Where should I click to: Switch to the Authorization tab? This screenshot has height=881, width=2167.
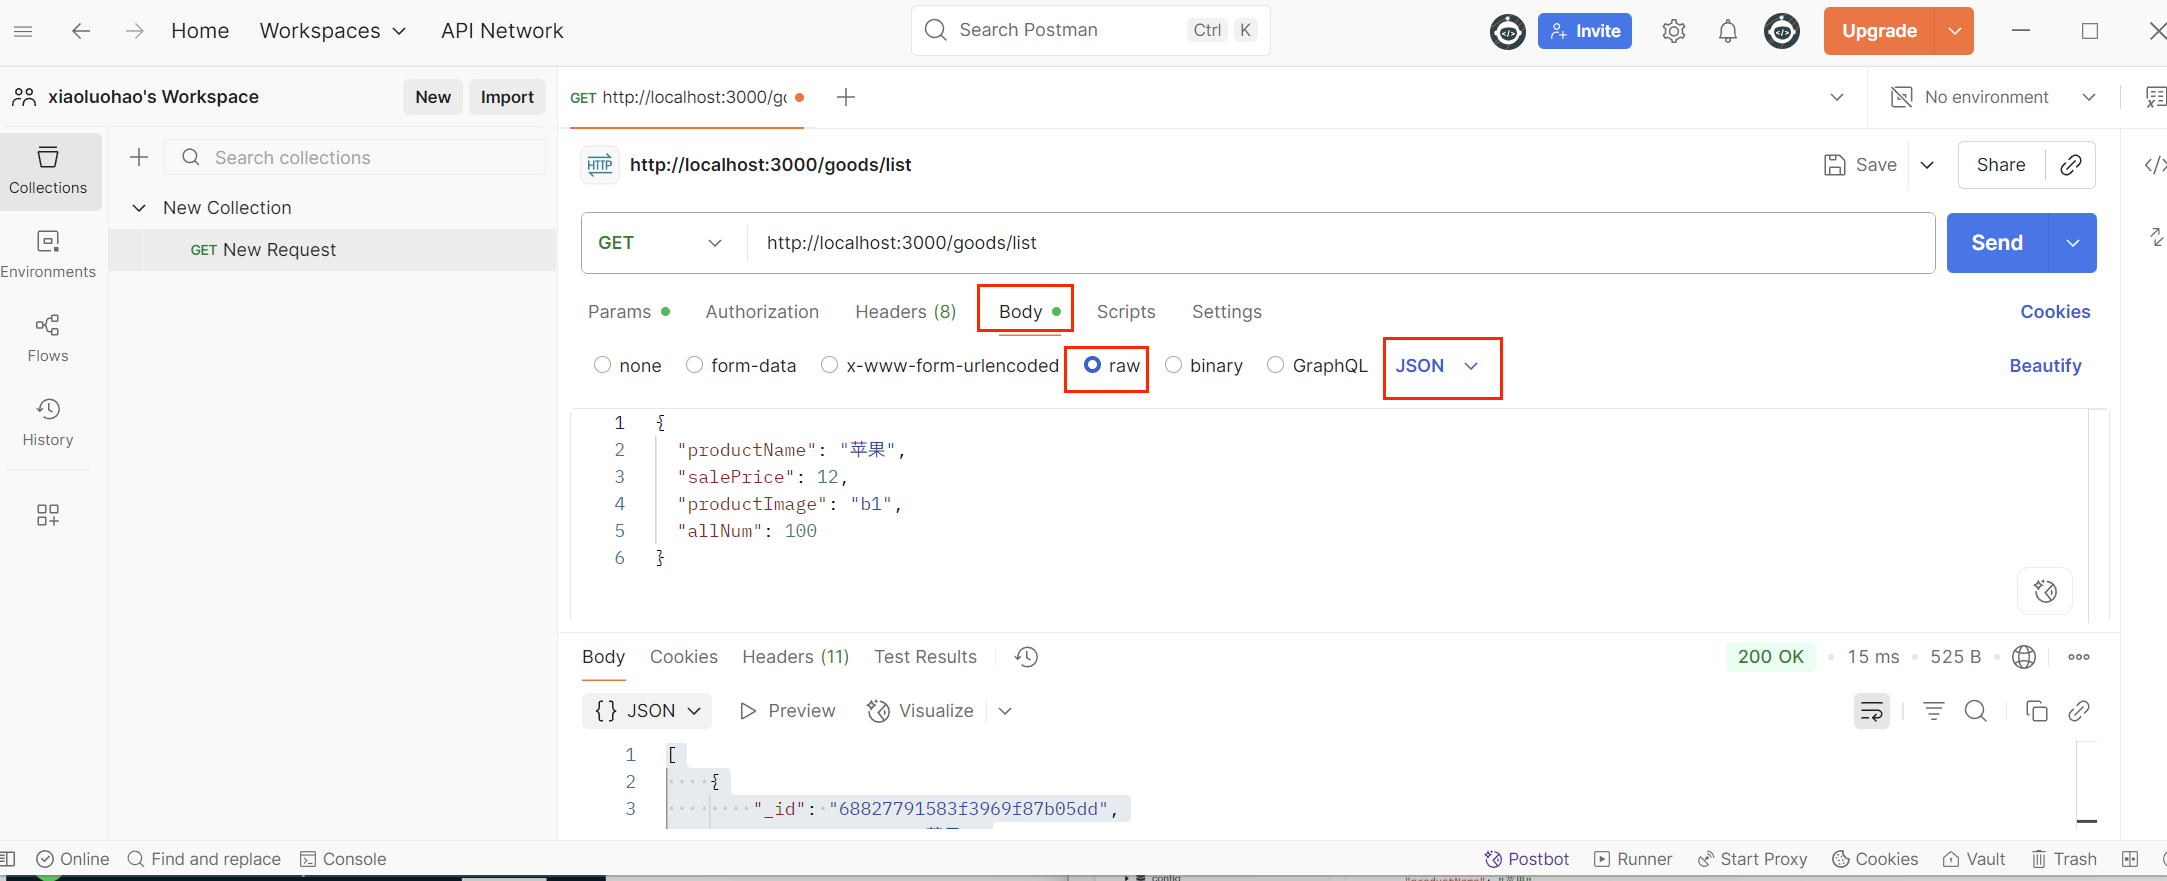point(762,312)
